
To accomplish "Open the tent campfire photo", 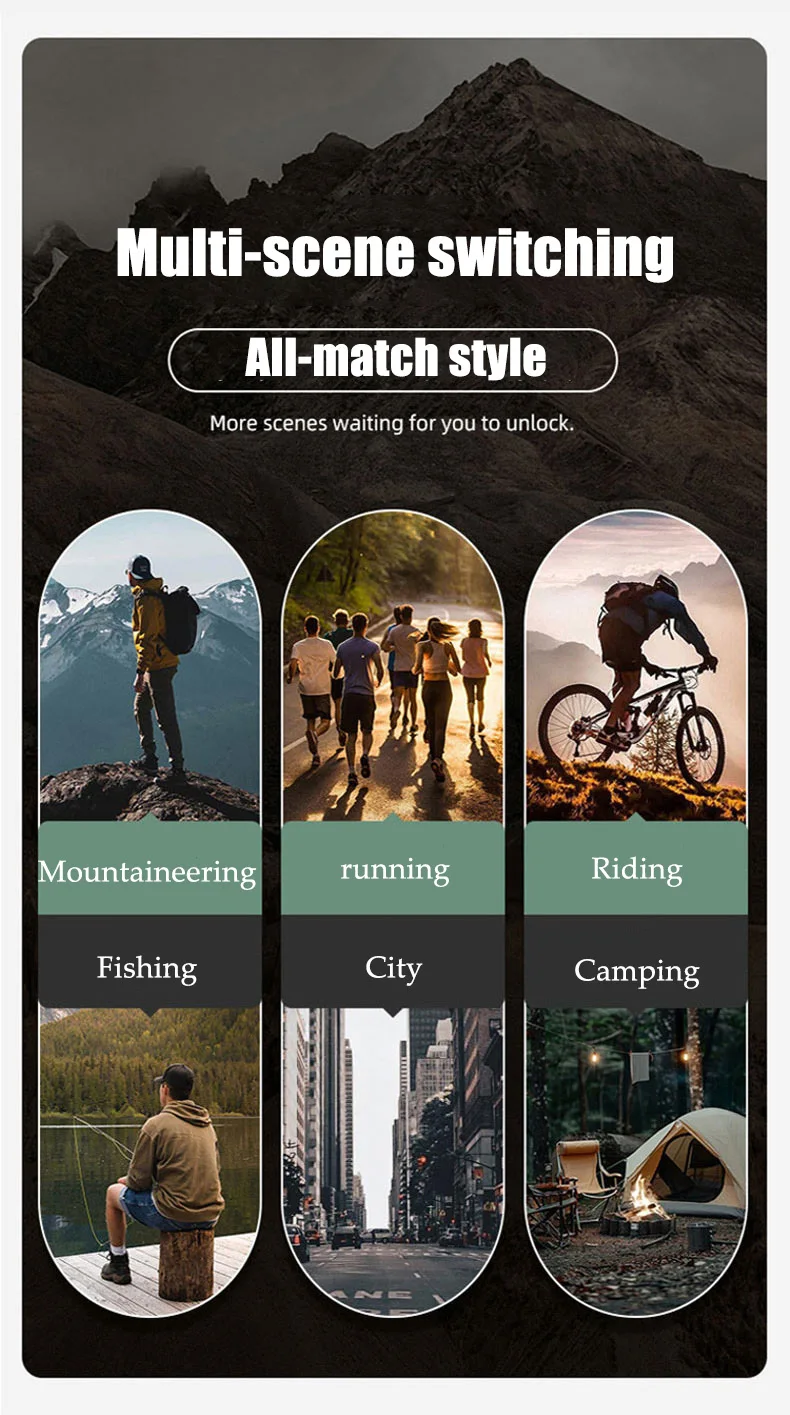I will pyautogui.click(x=636, y=1160).
